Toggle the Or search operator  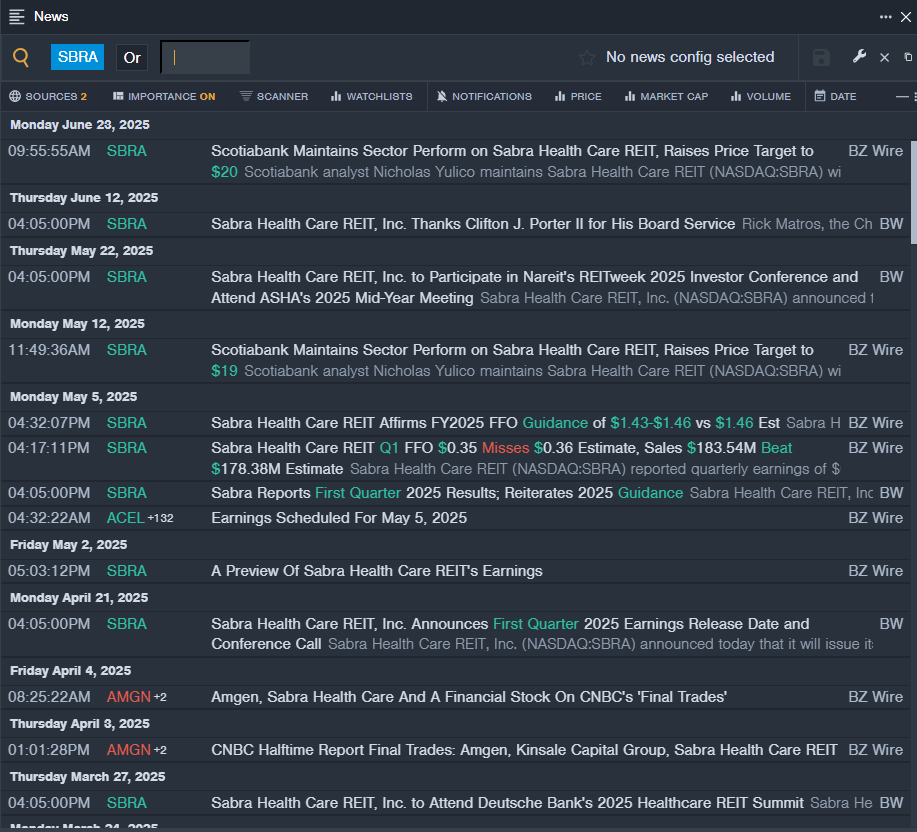point(132,57)
